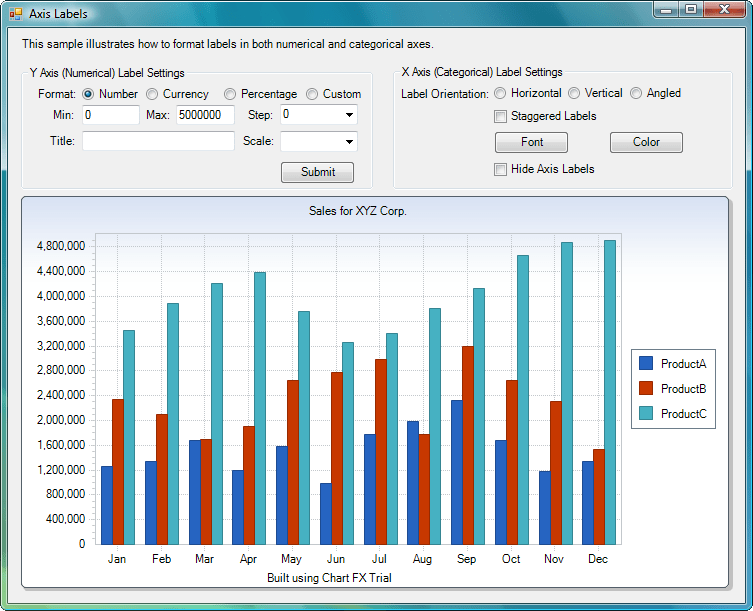
Task: Enable the Staggered Labels checkbox
Action: point(500,116)
